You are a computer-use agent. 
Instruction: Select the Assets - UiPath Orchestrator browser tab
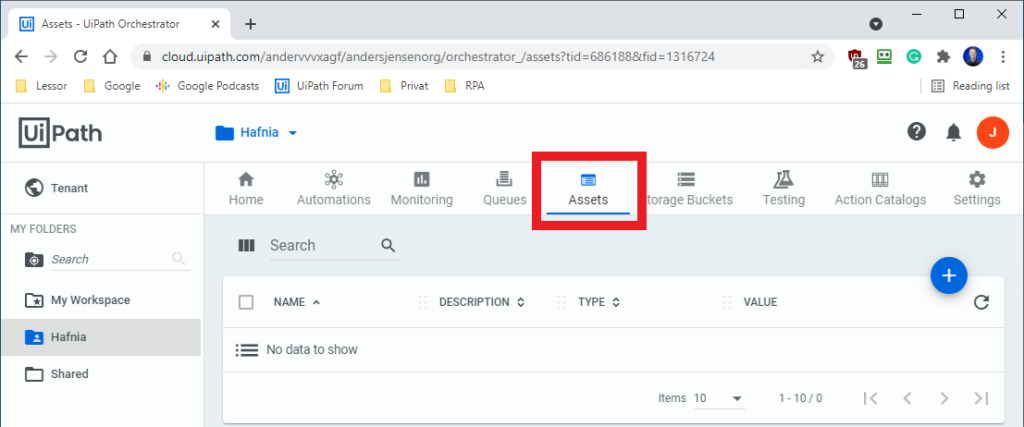click(x=118, y=24)
